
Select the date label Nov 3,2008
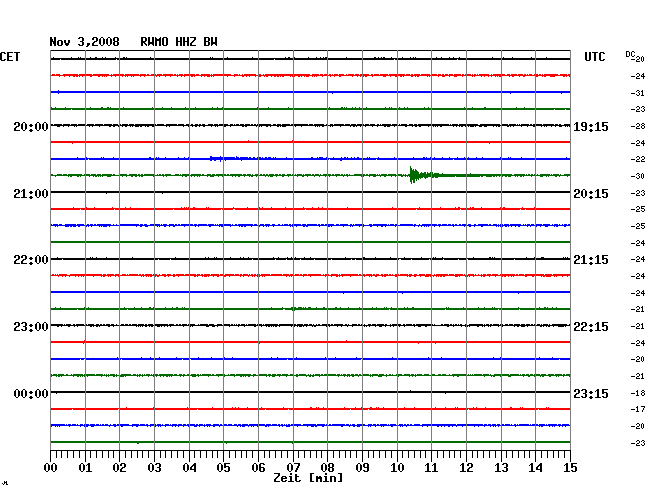(x=85, y=42)
